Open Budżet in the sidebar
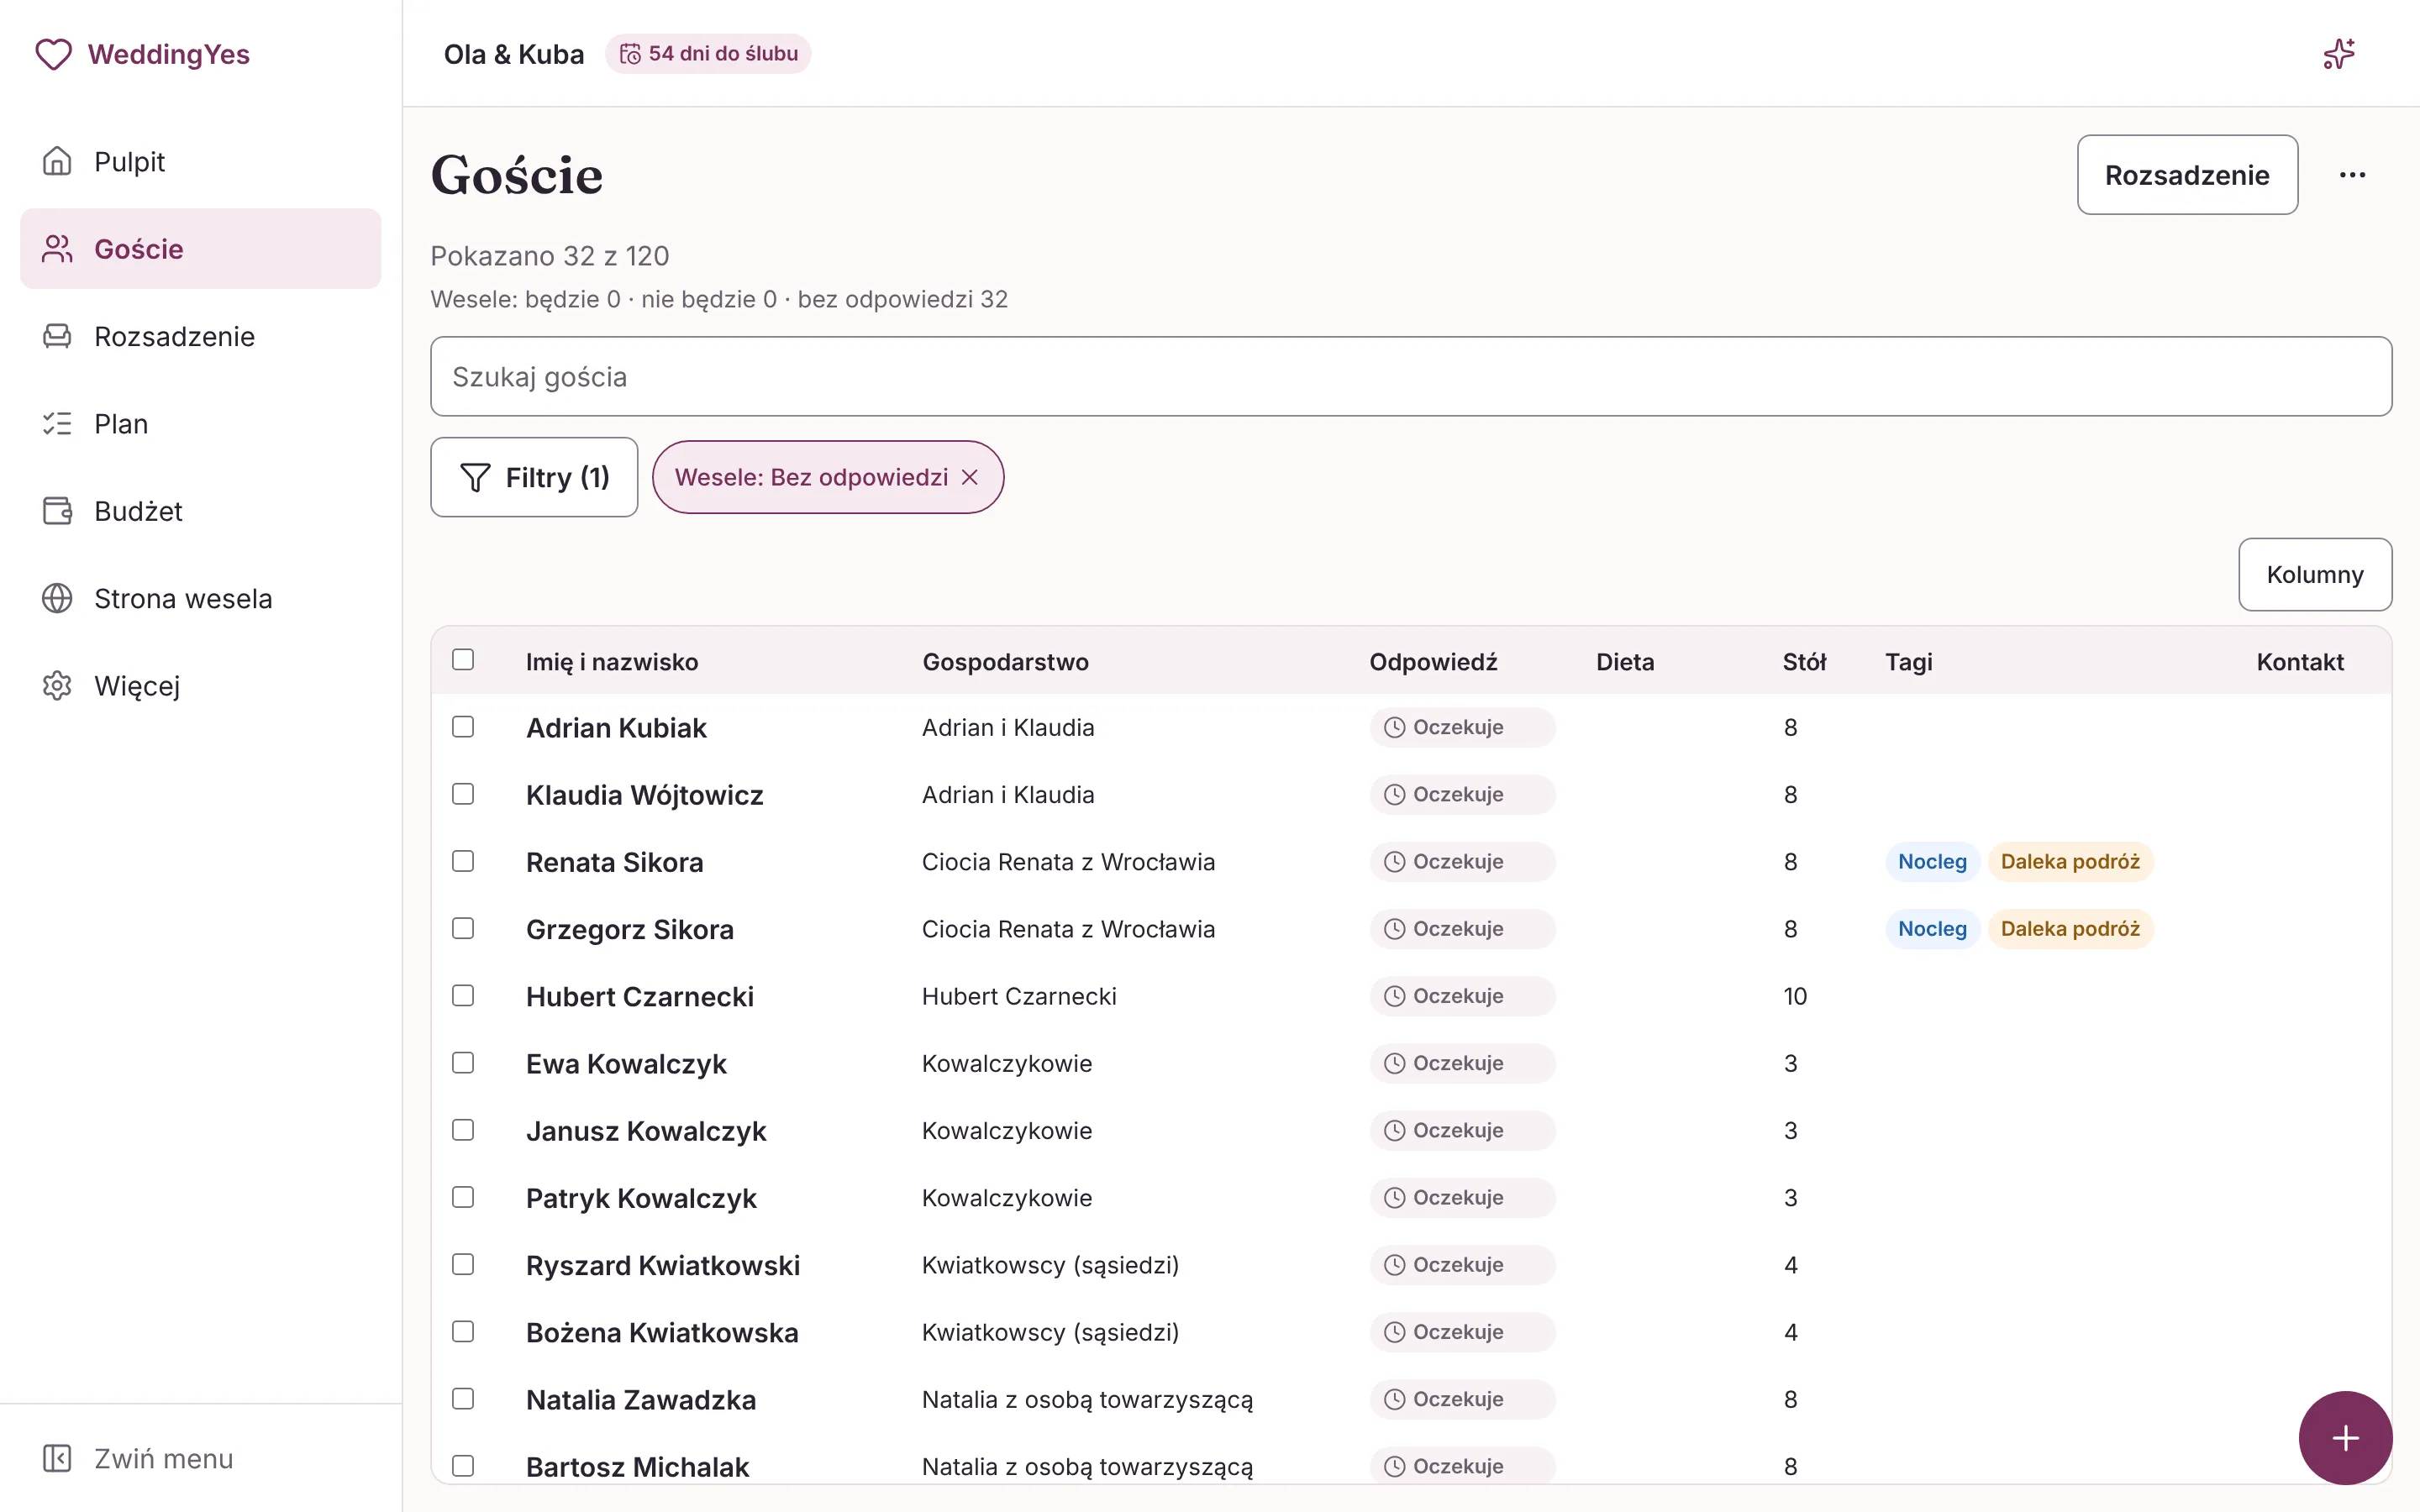The image size is (2420, 1512). point(200,511)
